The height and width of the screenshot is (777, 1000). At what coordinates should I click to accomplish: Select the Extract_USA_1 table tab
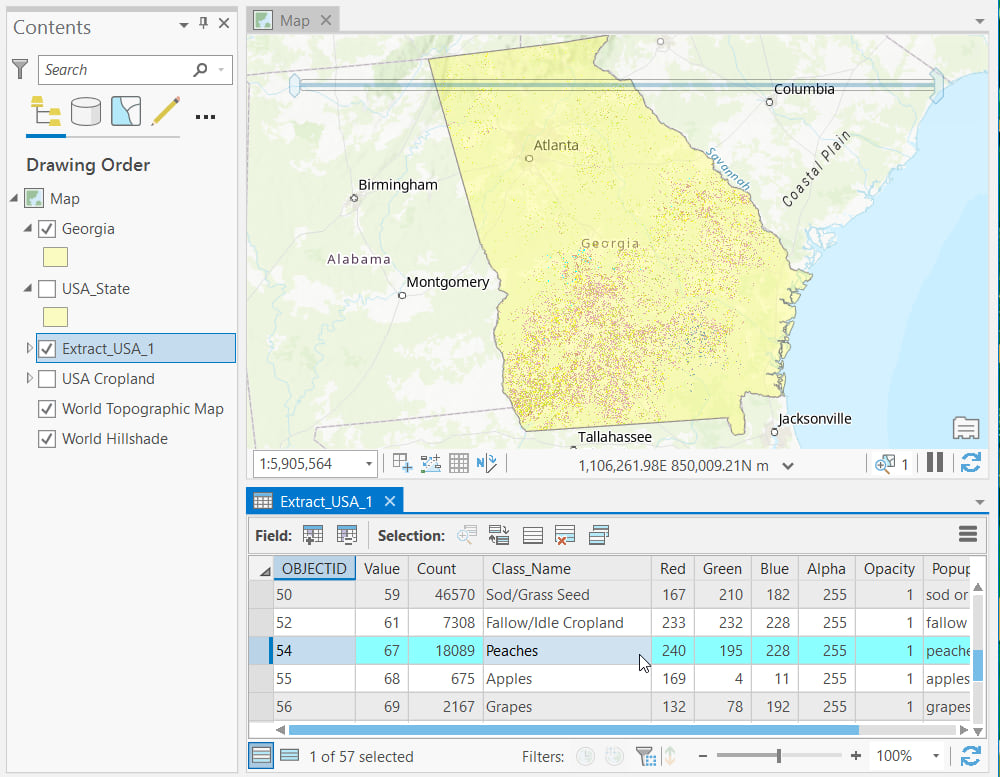tap(325, 501)
